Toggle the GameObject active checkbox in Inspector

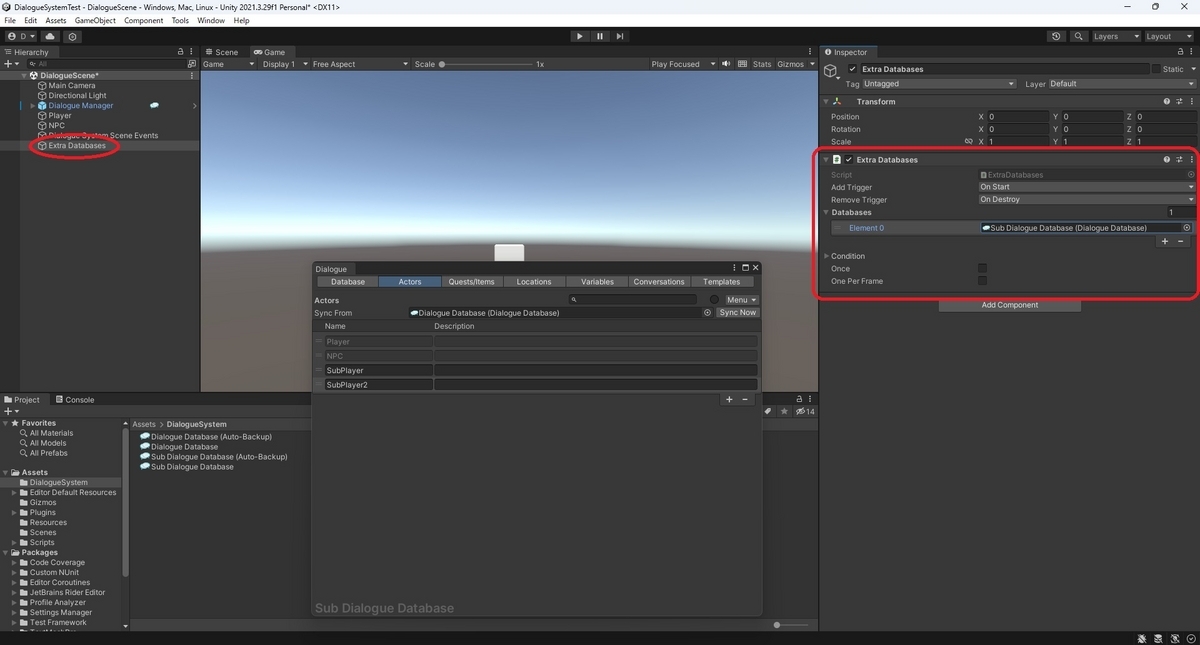pyautogui.click(x=852, y=69)
